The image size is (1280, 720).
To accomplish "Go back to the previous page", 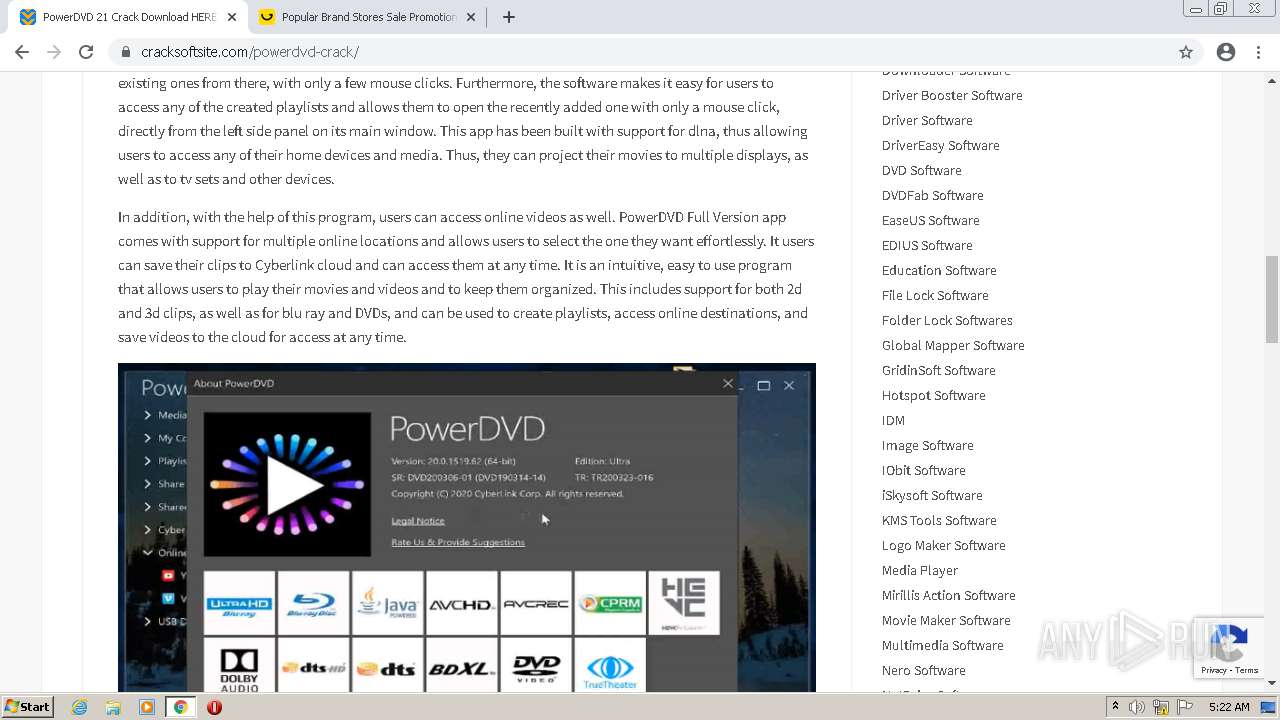I will point(22,52).
